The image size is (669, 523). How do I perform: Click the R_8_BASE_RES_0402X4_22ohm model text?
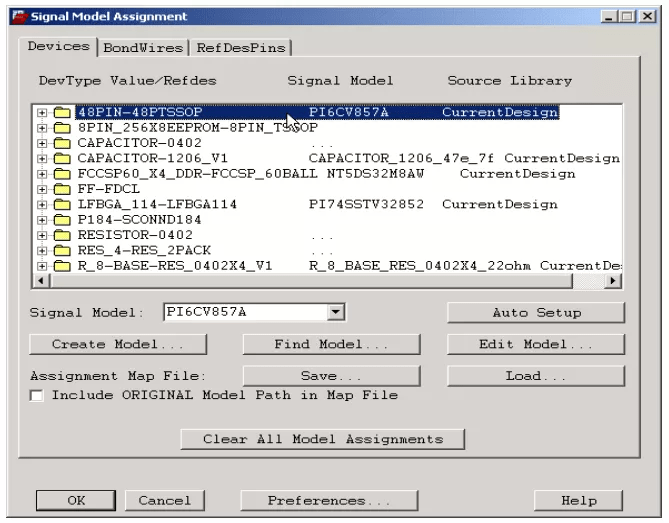pyautogui.click(x=420, y=266)
